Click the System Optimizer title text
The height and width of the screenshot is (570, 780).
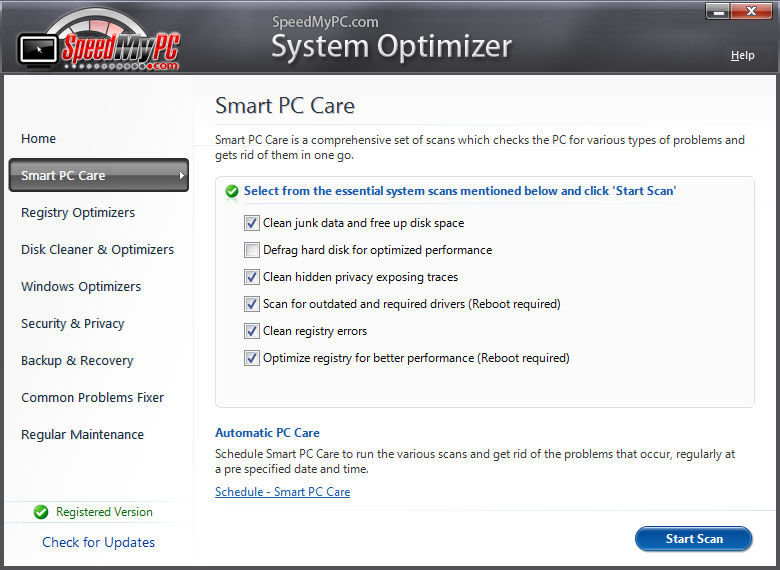point(391,47)
